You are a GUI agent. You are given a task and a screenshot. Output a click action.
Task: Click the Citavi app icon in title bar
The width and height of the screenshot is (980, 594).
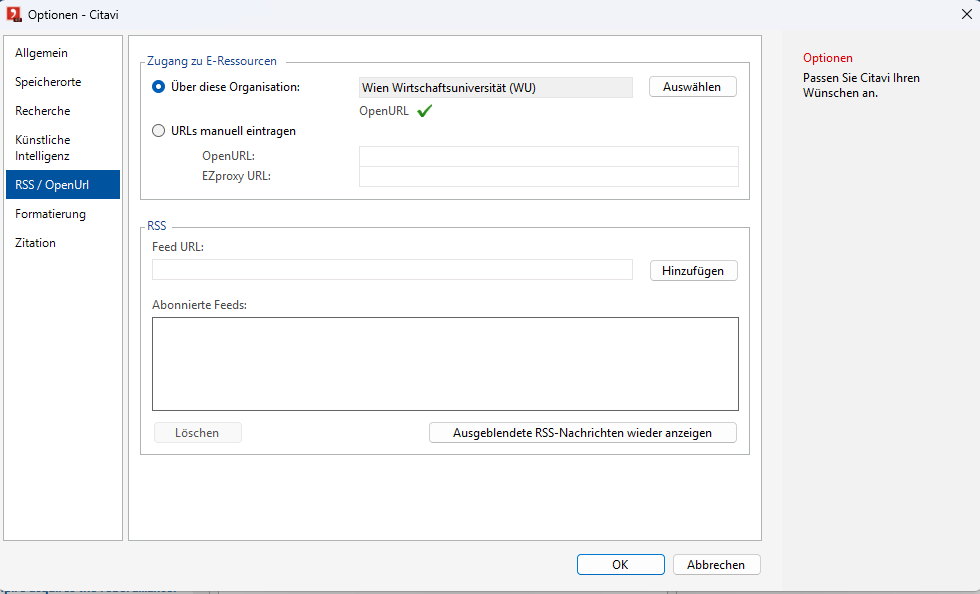tap(14, 14)
